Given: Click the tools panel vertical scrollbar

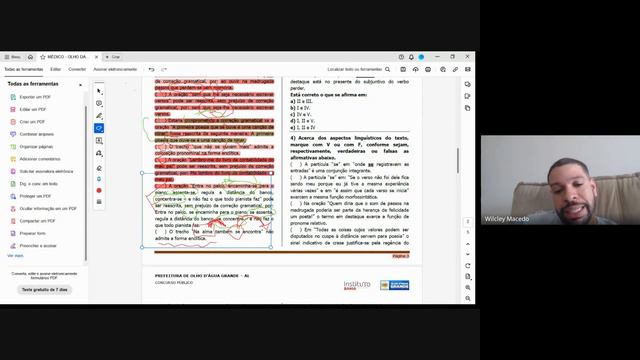Looking at the screenshot, I should 86,184.
